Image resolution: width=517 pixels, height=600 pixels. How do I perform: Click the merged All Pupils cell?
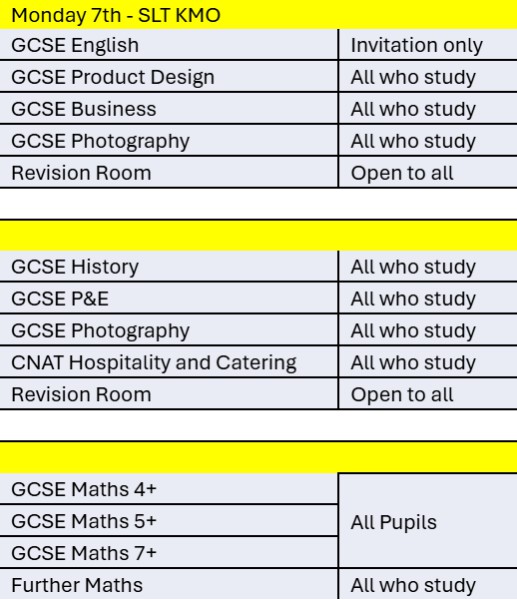(x=428, y=520)
